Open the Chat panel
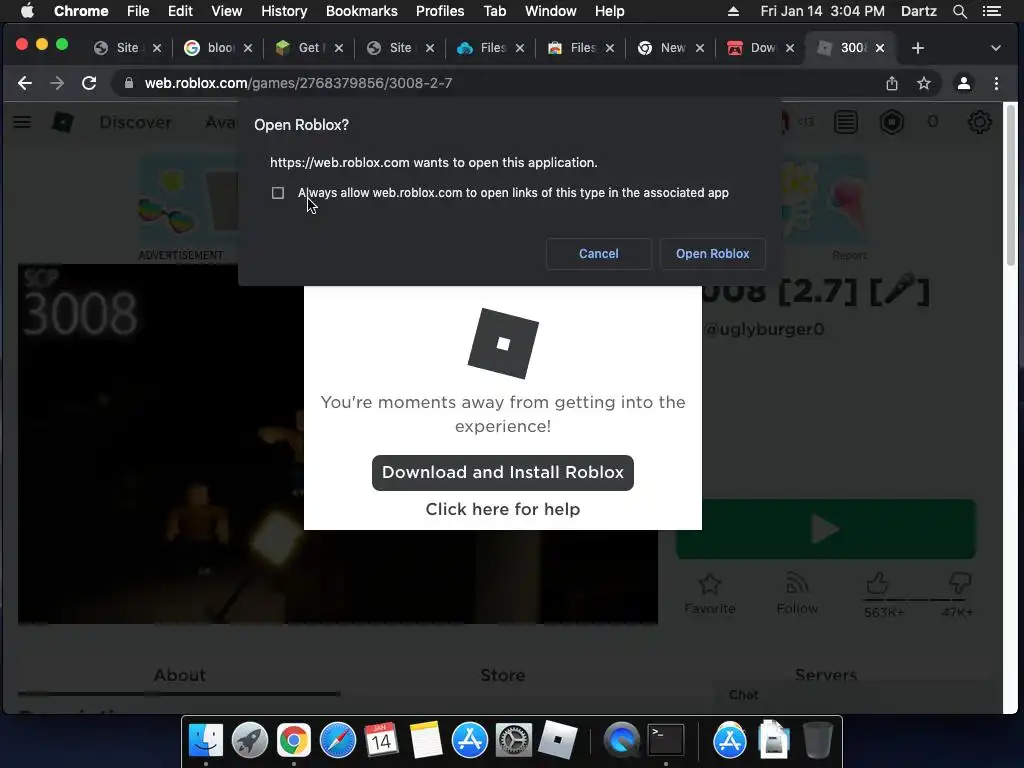 744,695
